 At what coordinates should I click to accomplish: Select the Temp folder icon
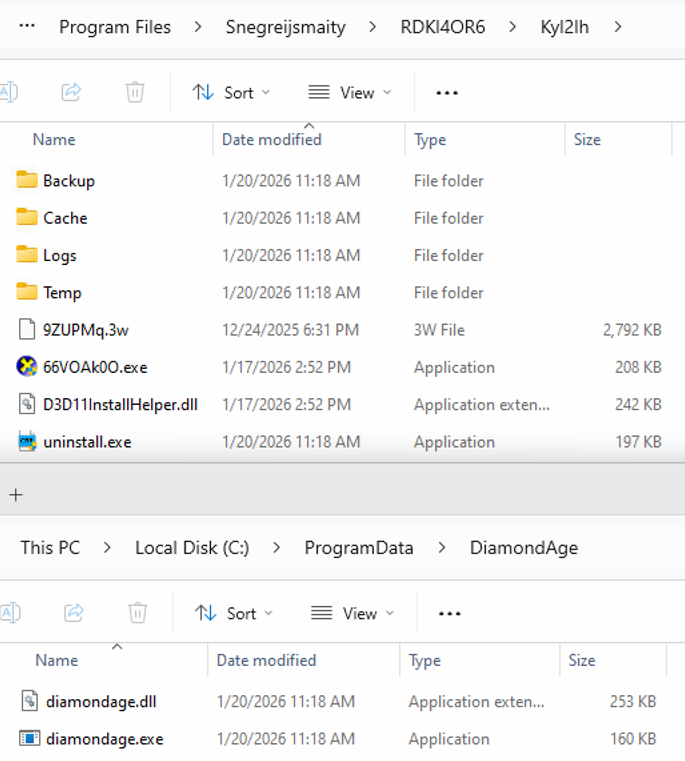(x=27, y=292)
